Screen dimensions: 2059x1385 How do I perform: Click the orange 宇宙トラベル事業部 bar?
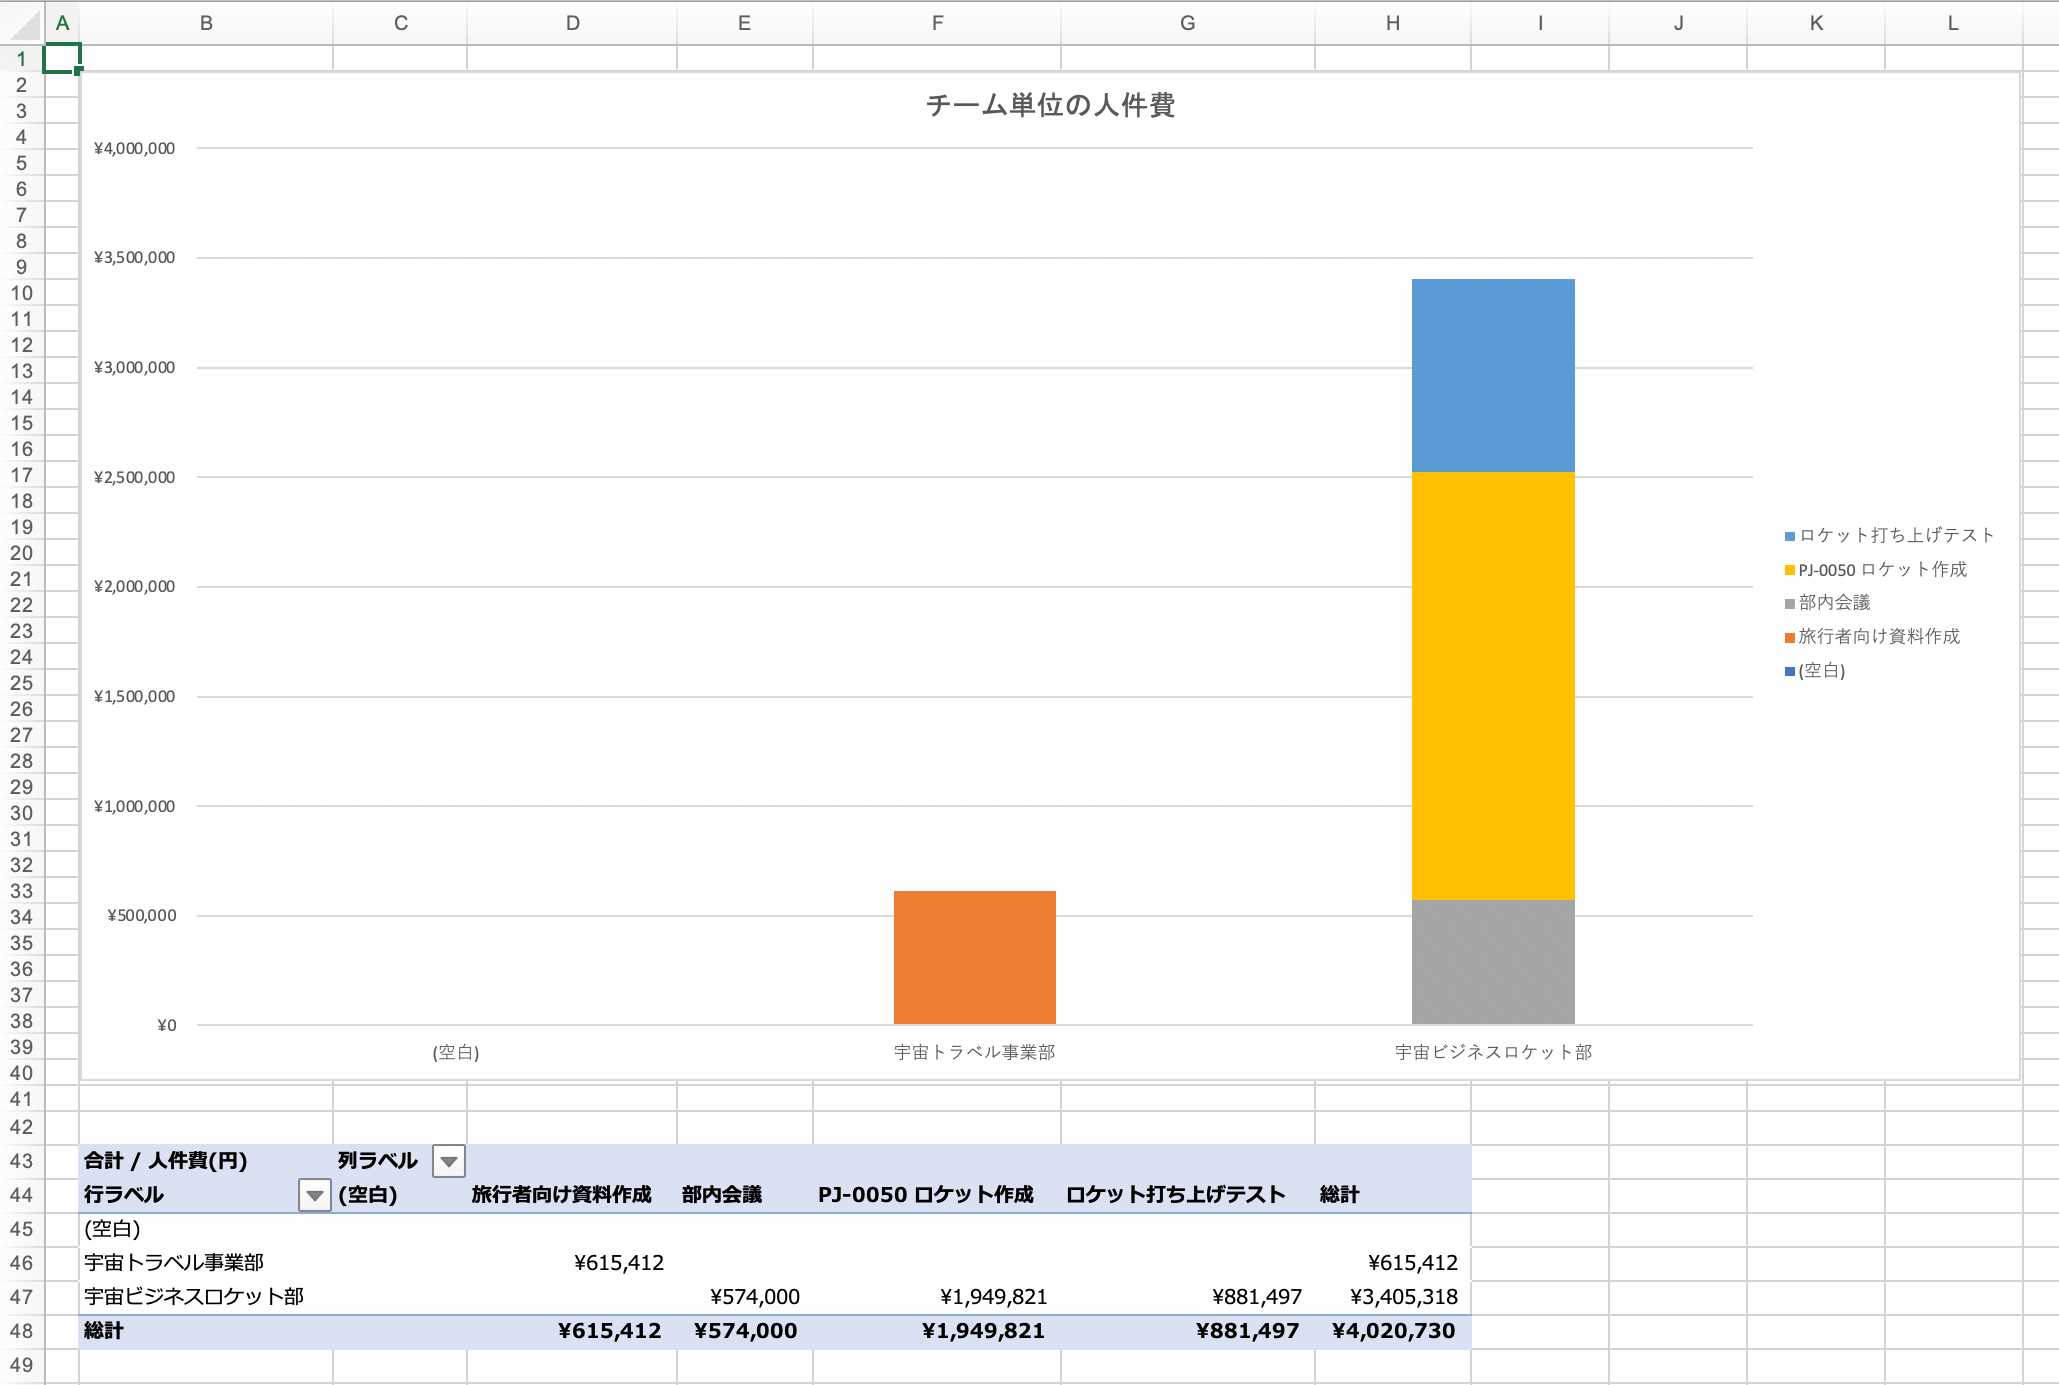pyautogui.click(x=974, y=957)
